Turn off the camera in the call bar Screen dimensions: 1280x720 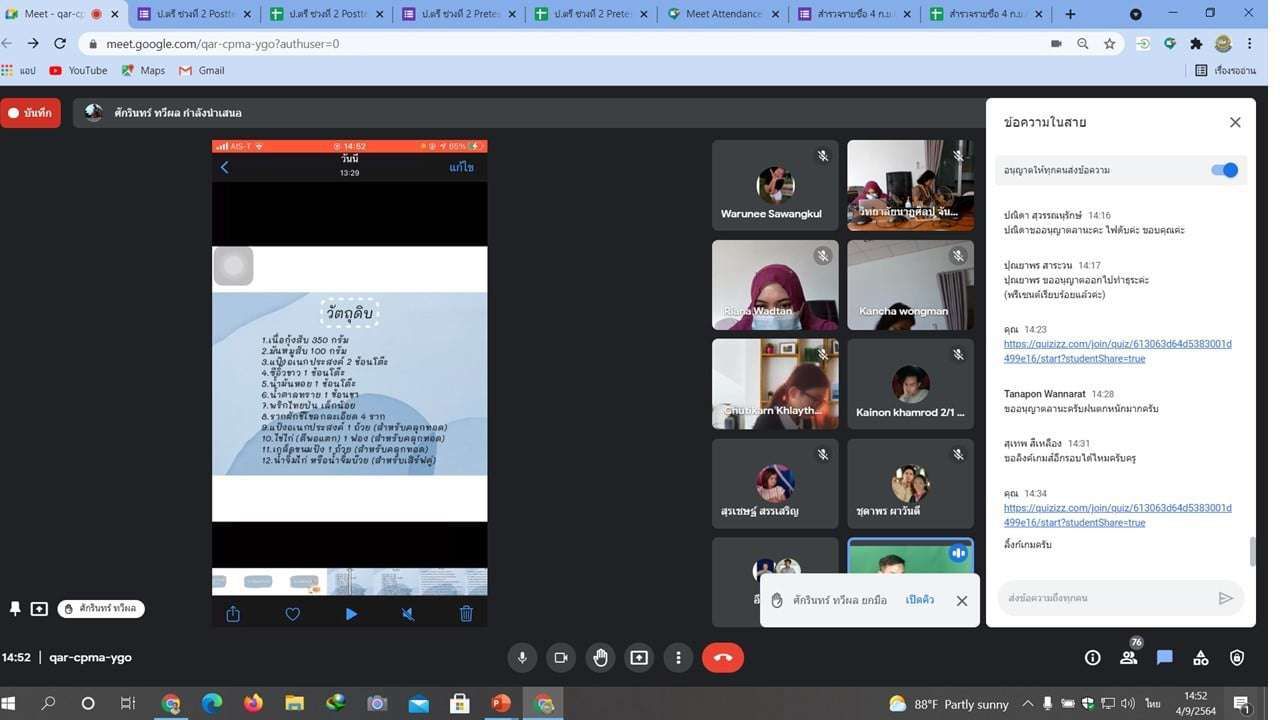pyautogui.click(x=561, y=657)
